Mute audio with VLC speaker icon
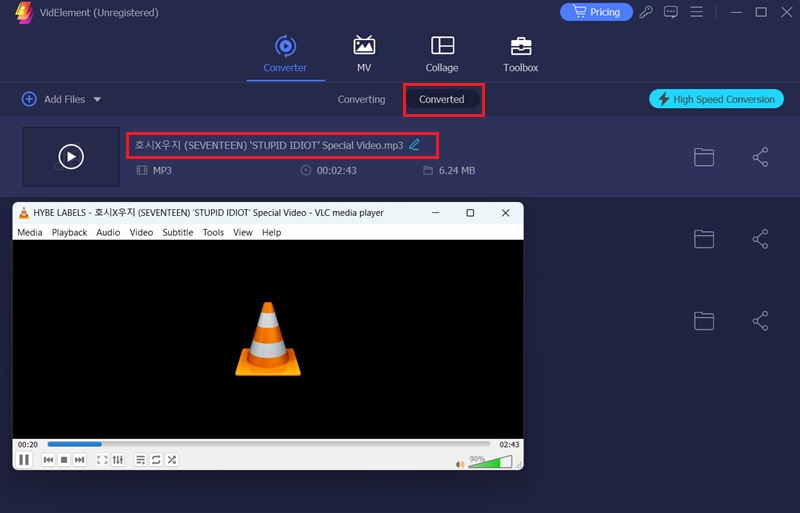 tap(460, 464)
